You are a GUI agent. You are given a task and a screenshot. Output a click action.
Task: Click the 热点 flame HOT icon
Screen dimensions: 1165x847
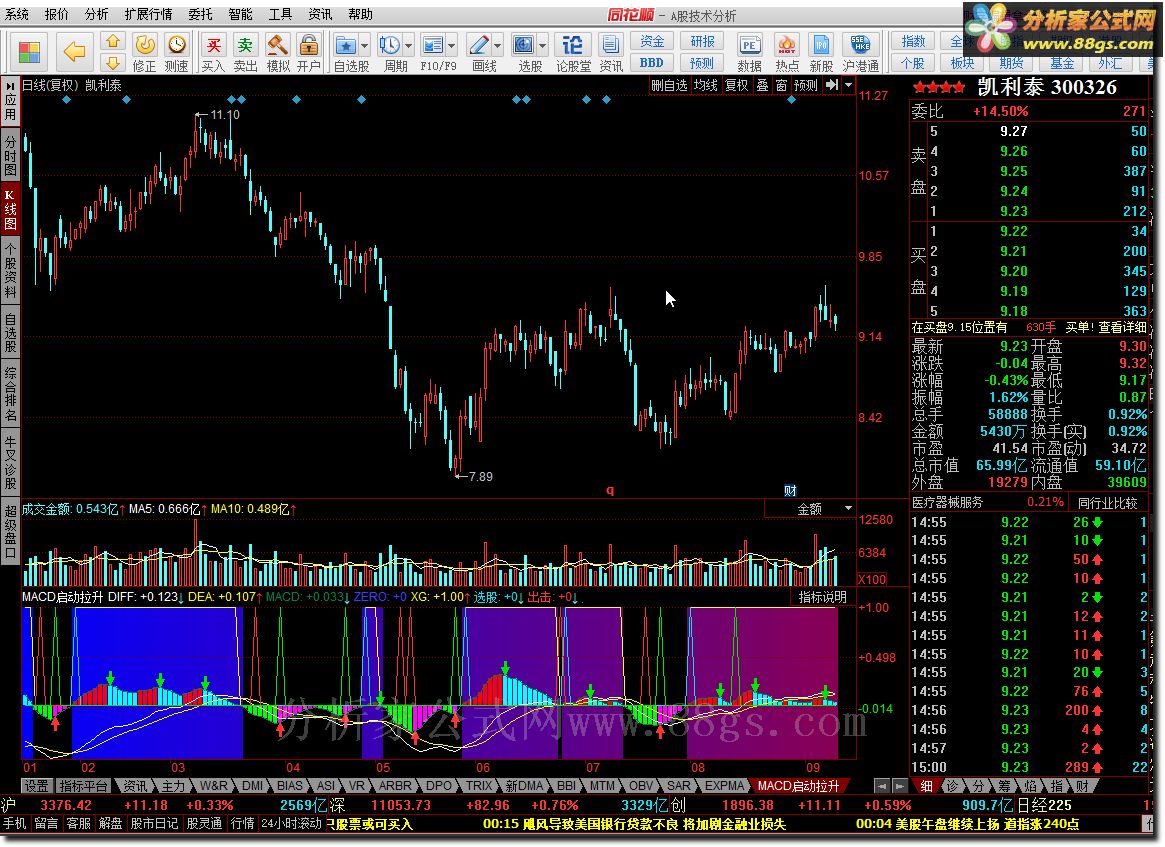point(787,45)
